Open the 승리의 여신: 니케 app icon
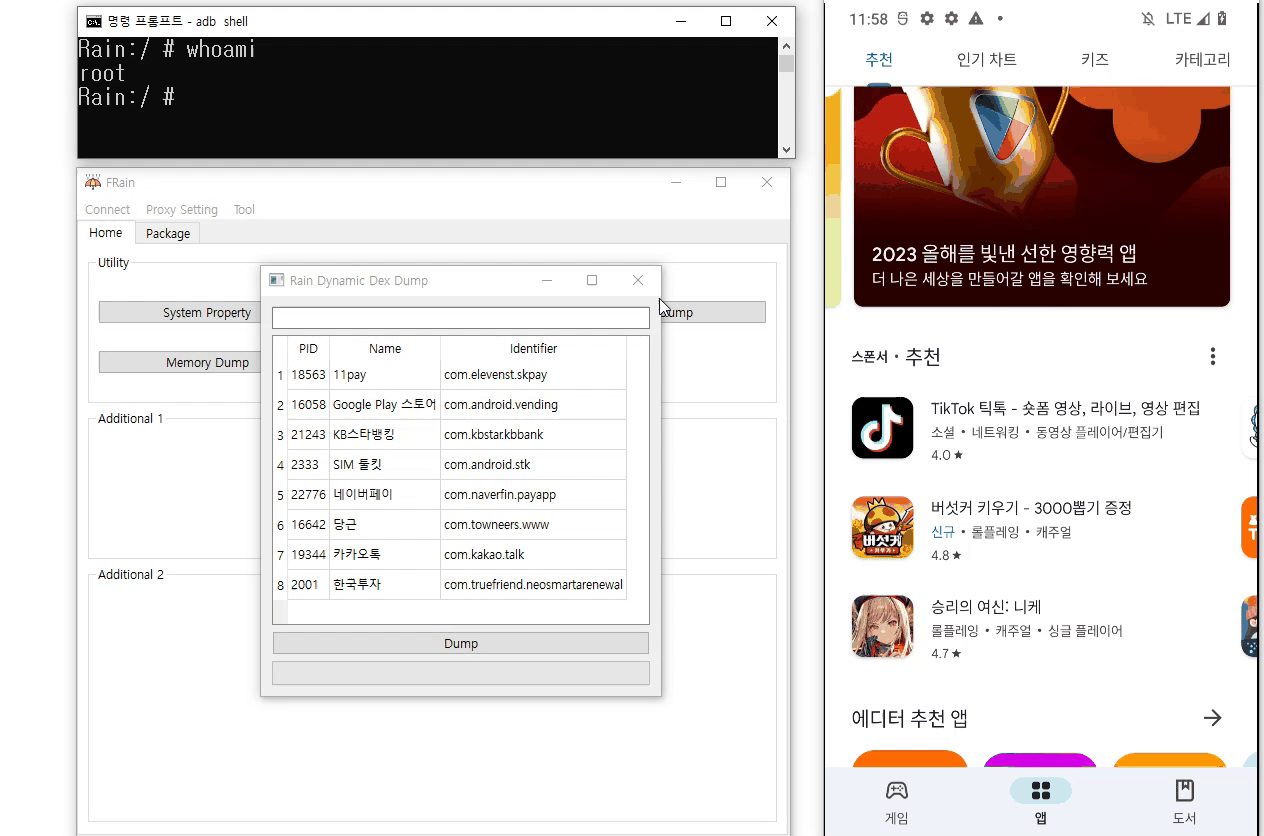The image size is (1264, 836). 882,626
